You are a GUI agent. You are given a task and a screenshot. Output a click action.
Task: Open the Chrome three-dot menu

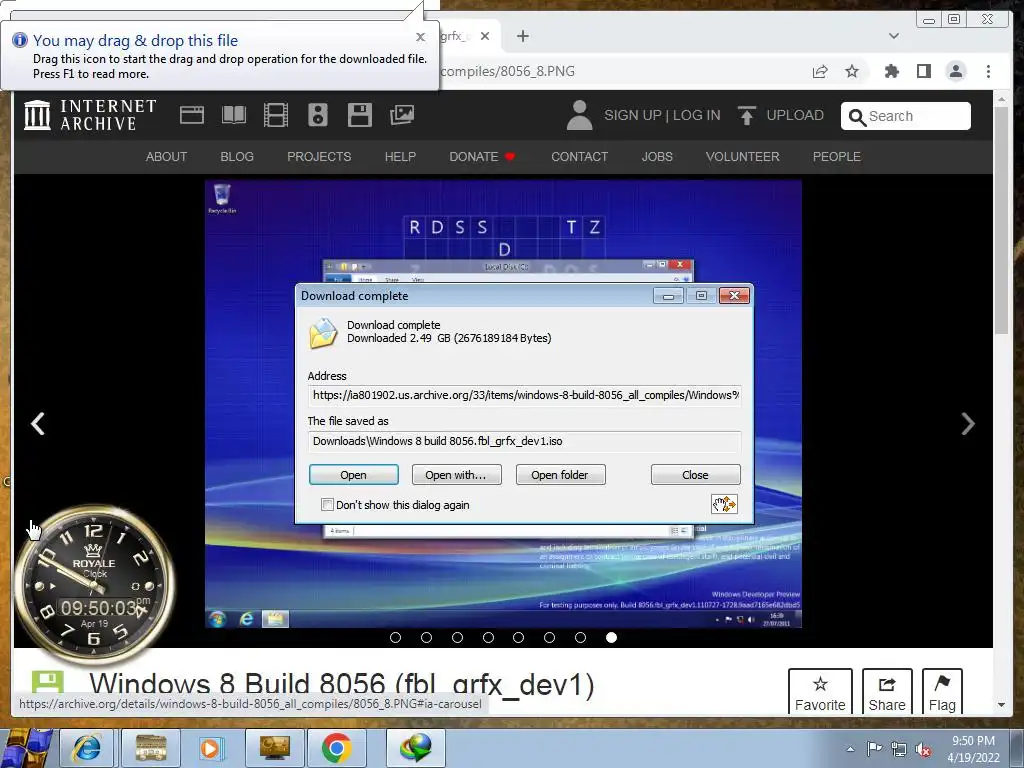(x=988, y=71)
